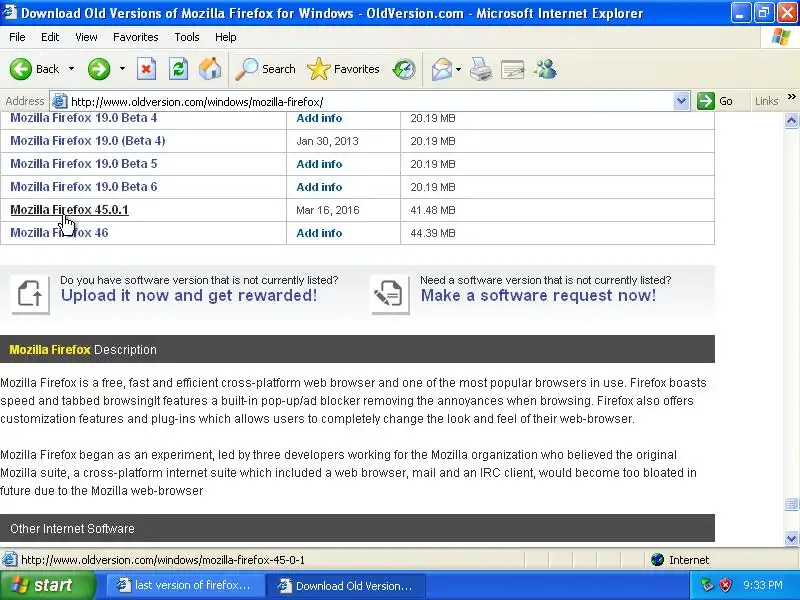Image resolution: width=800 pixels, height=600 pixels.
Task: Click the Mail envelope icon
Action: [x=441, y=69]
